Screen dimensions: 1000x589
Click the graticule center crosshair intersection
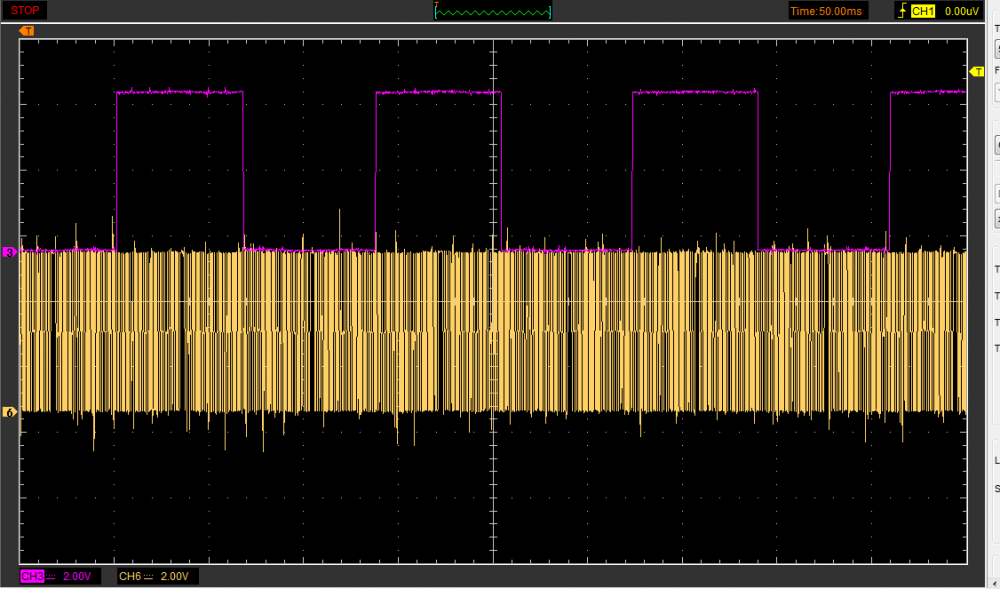(493, 301)
